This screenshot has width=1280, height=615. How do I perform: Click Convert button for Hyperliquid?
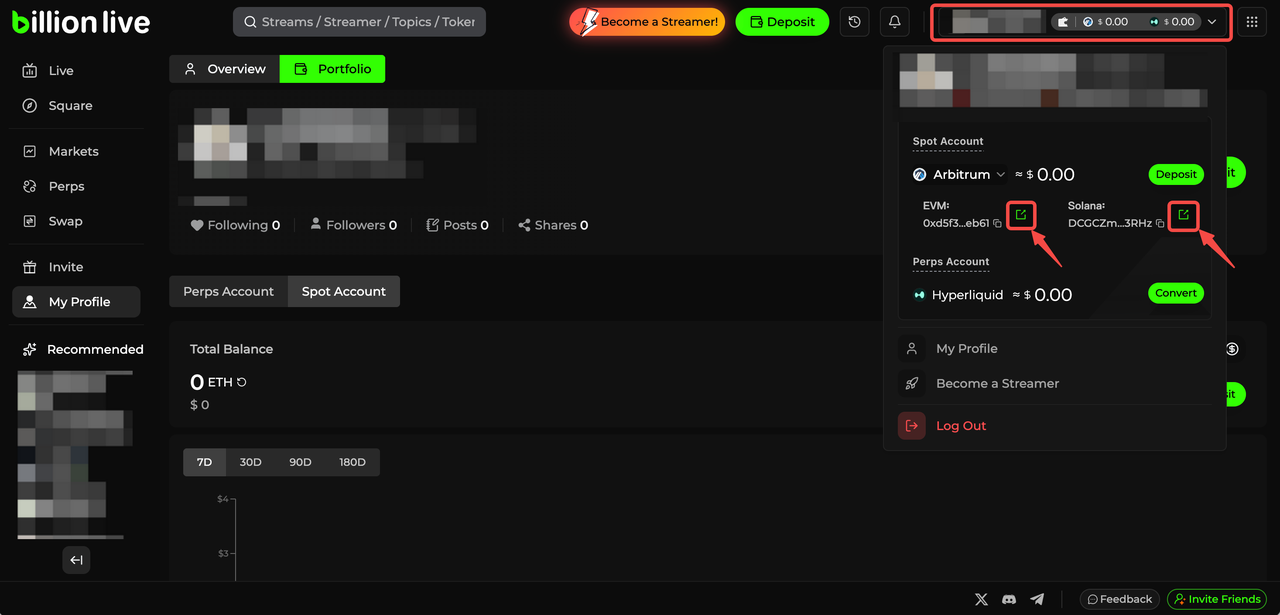(1175, 293)
